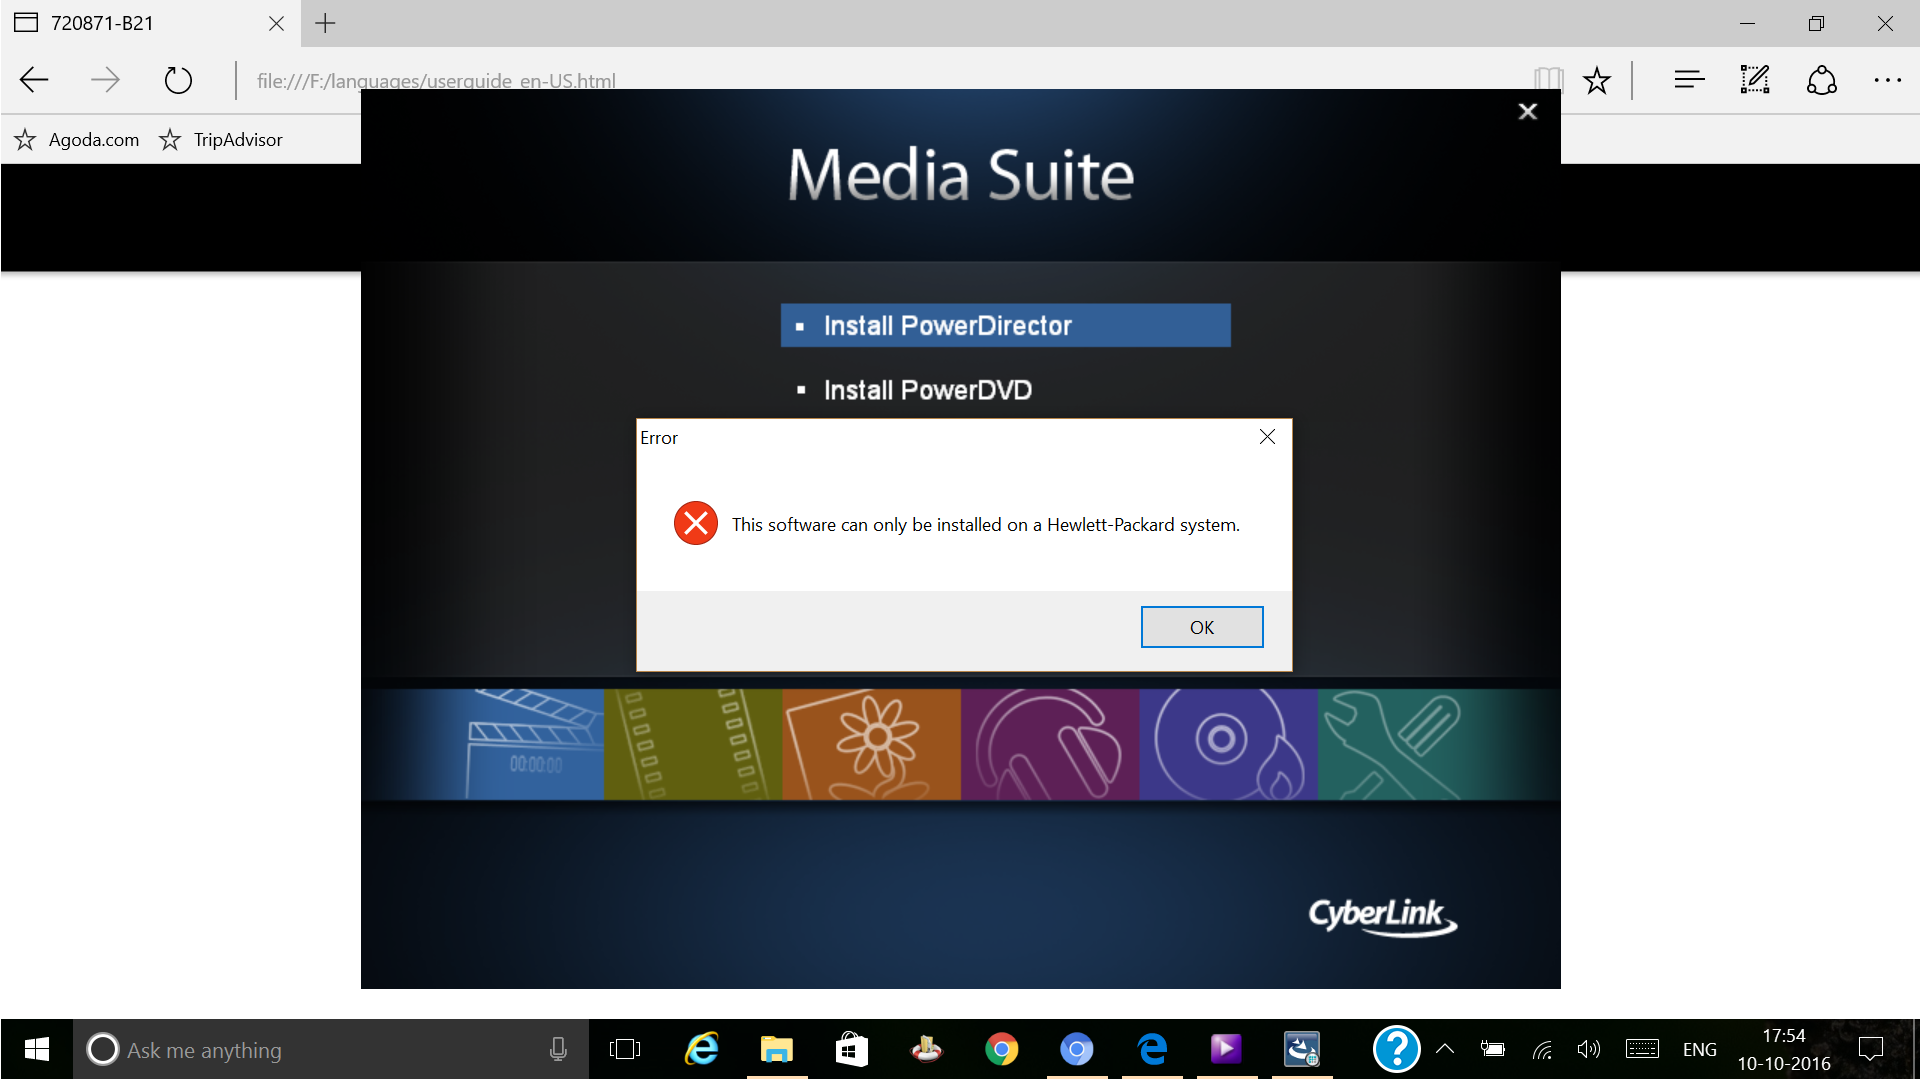
Task: Show hidden system tray icons
Action: coord(1445,1049)
